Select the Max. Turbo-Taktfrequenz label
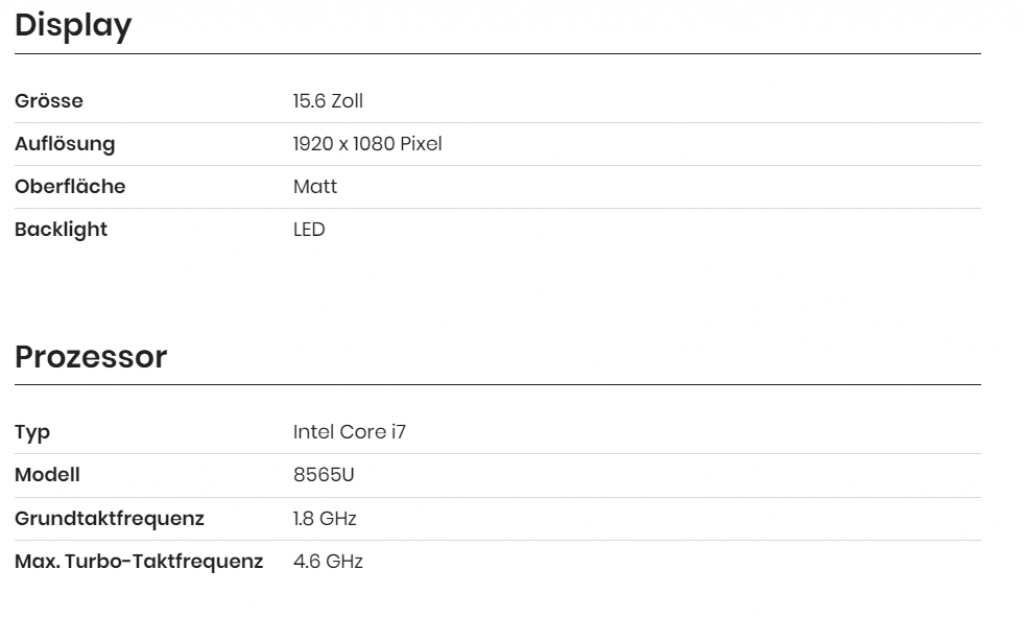 pyautogui.click(x=139, y=562)
